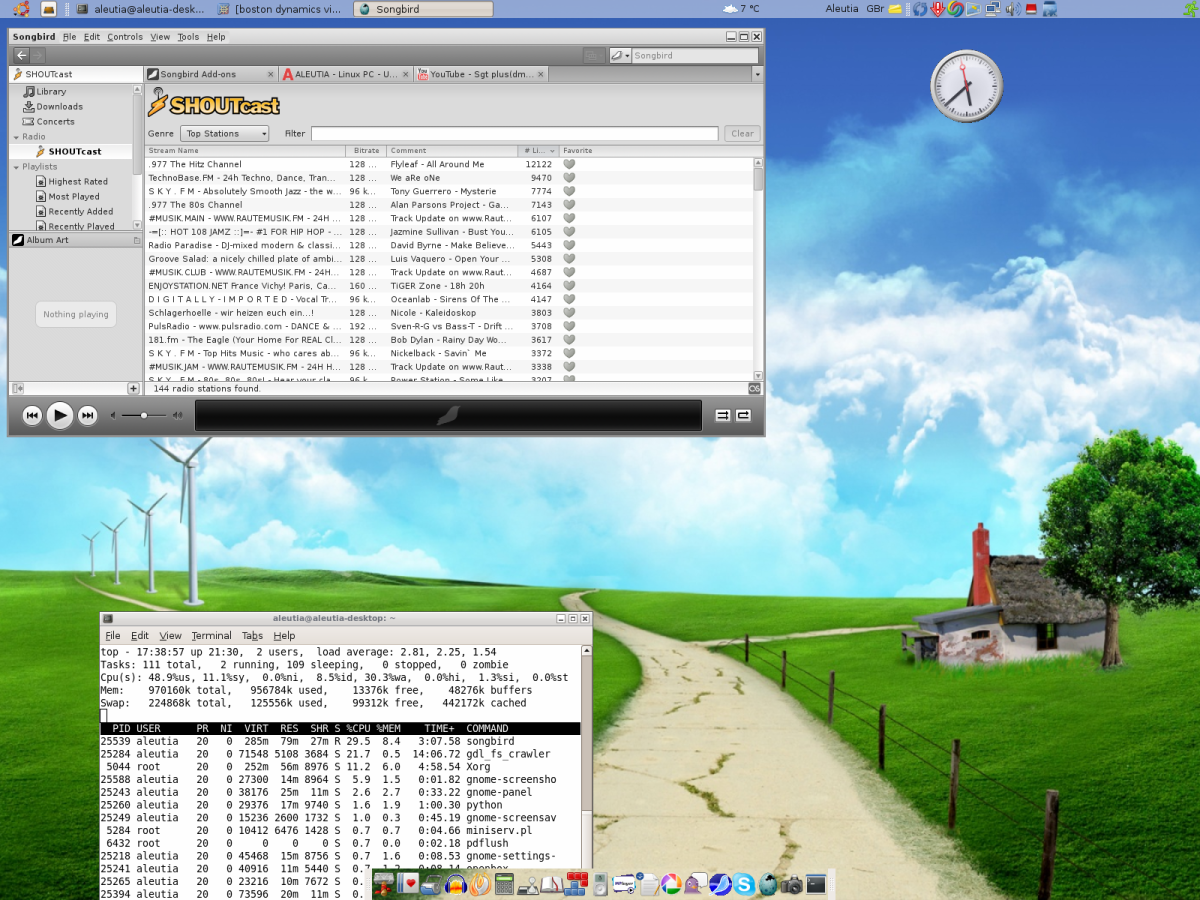Favorite the 181.fm The Eagle station
This screenshot has width=1200, height=900.
[569, 340]
